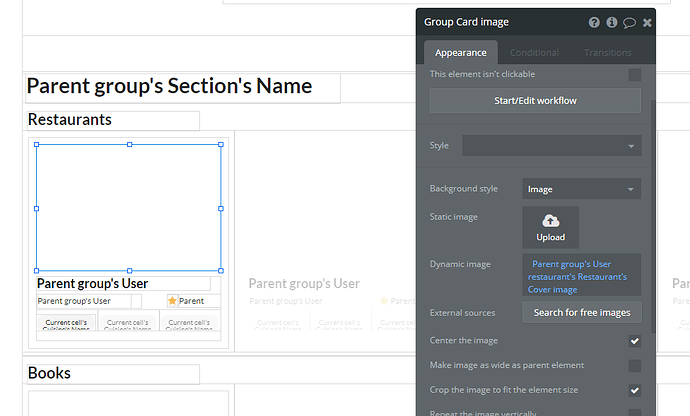
Task: Uncheck 'Center the image' checkbox
Action: click(635, 341)
